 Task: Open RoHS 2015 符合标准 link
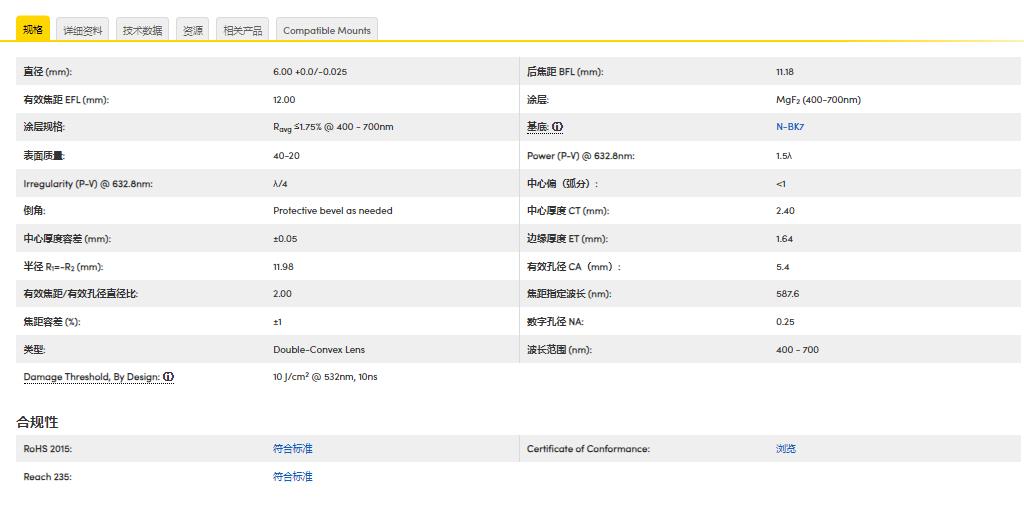[293, 449]
